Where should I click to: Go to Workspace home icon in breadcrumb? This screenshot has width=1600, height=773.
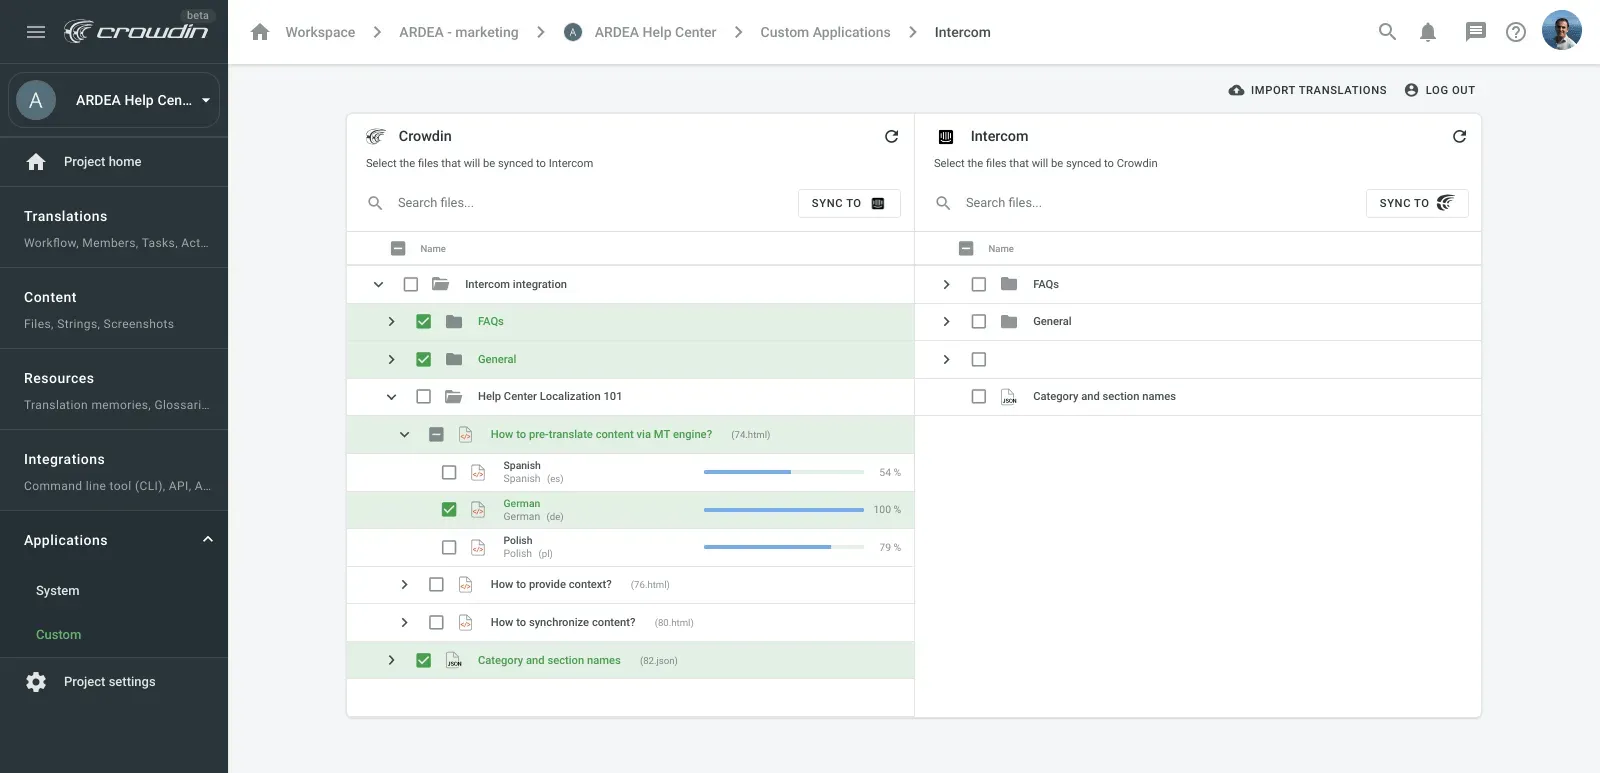260,32
